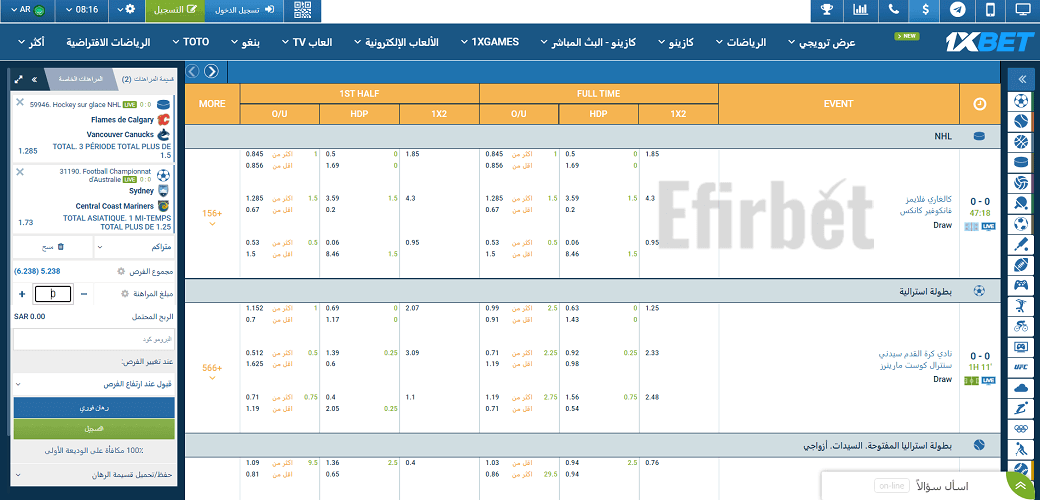Select the cricket bat icon in the sidebar
Viewport: 1040px width, 500px height.
point(1021,244)
